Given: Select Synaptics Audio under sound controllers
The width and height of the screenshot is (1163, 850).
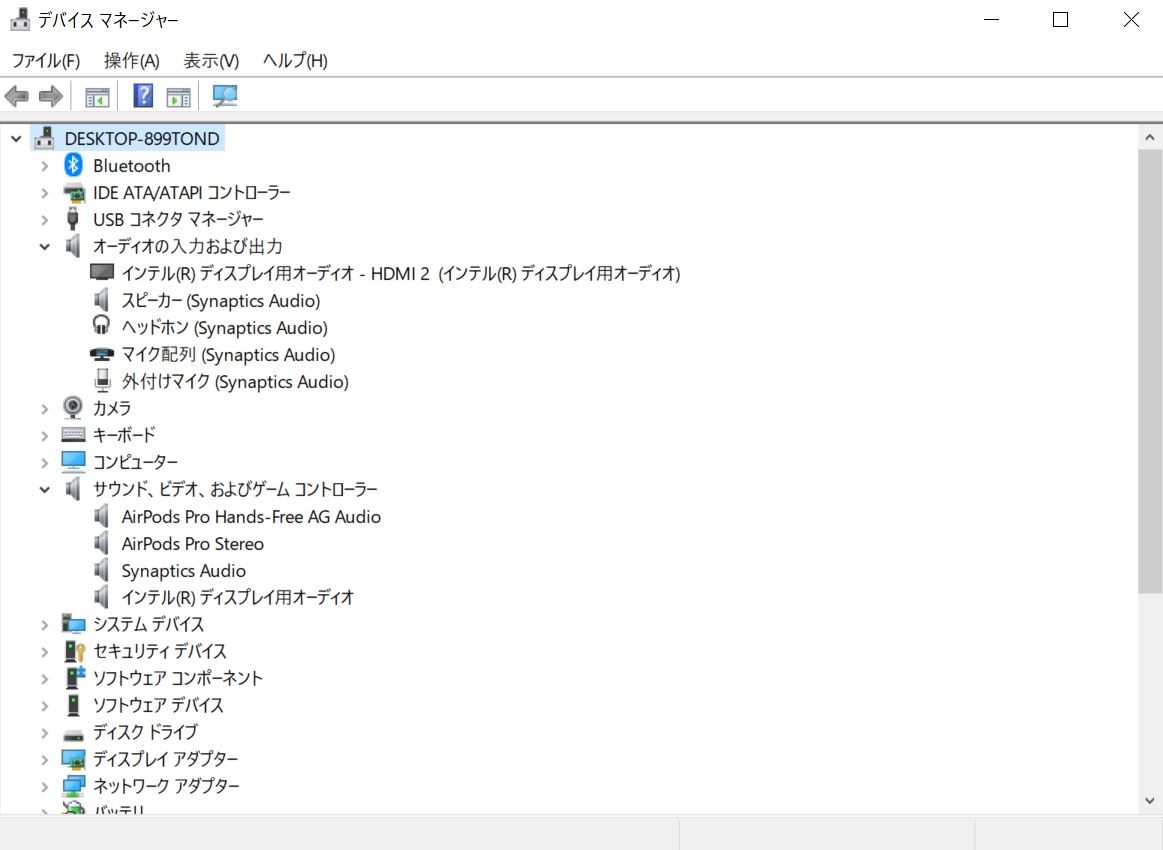Looking at the screenshot, I should (x=183, y=570).
